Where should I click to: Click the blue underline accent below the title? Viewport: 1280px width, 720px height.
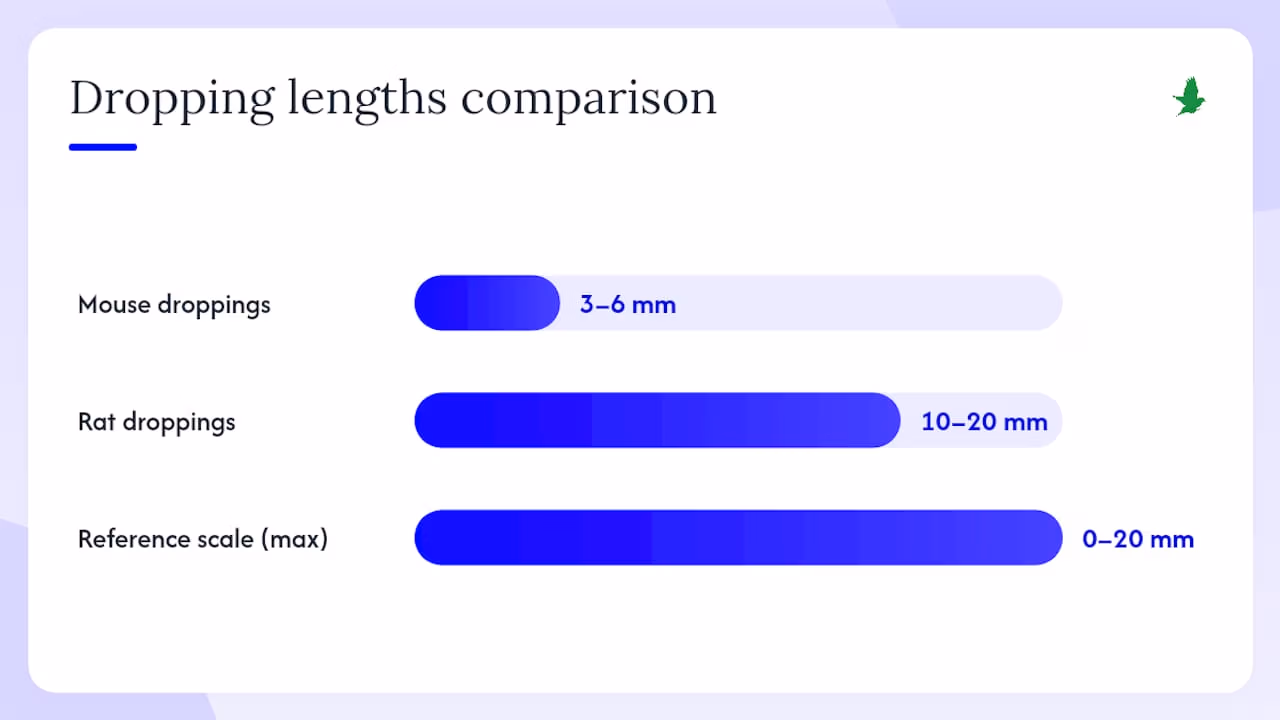point(103,147)
